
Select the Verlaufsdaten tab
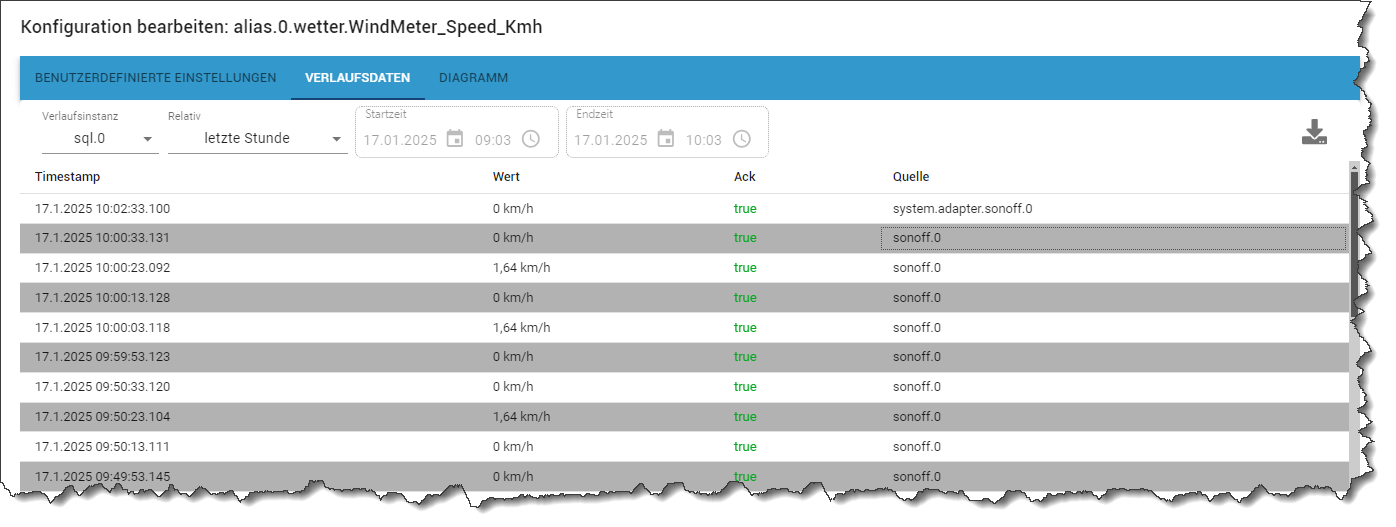click(x=358, y=78)
